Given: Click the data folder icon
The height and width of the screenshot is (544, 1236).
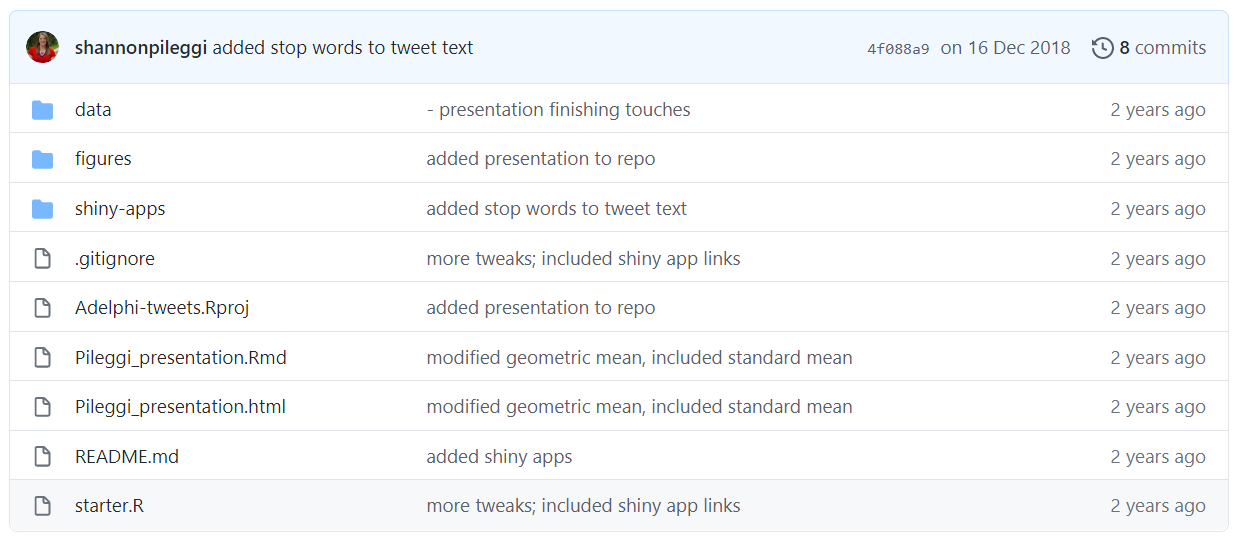Looking at the screenshot, I should [x=42, y=110].
